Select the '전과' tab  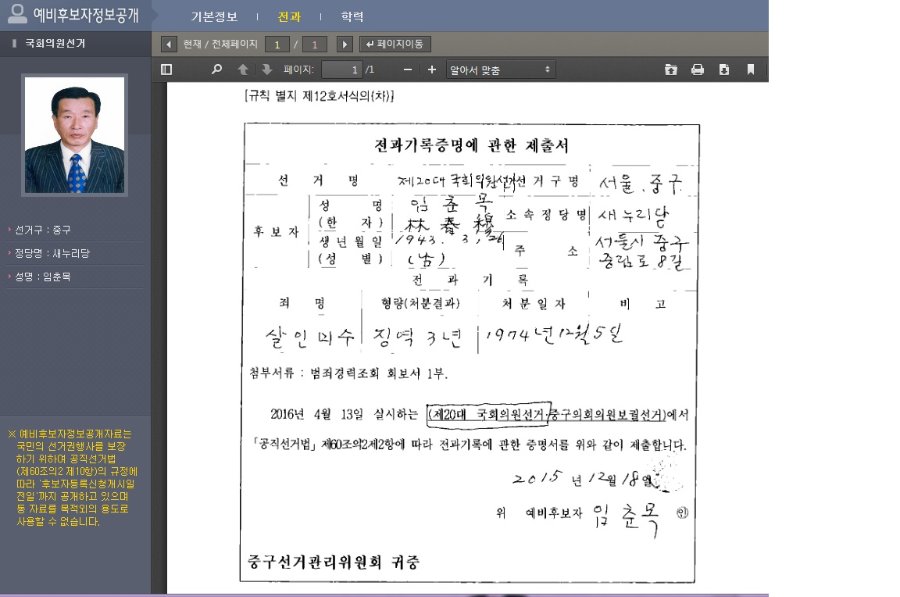pos(289,17)
